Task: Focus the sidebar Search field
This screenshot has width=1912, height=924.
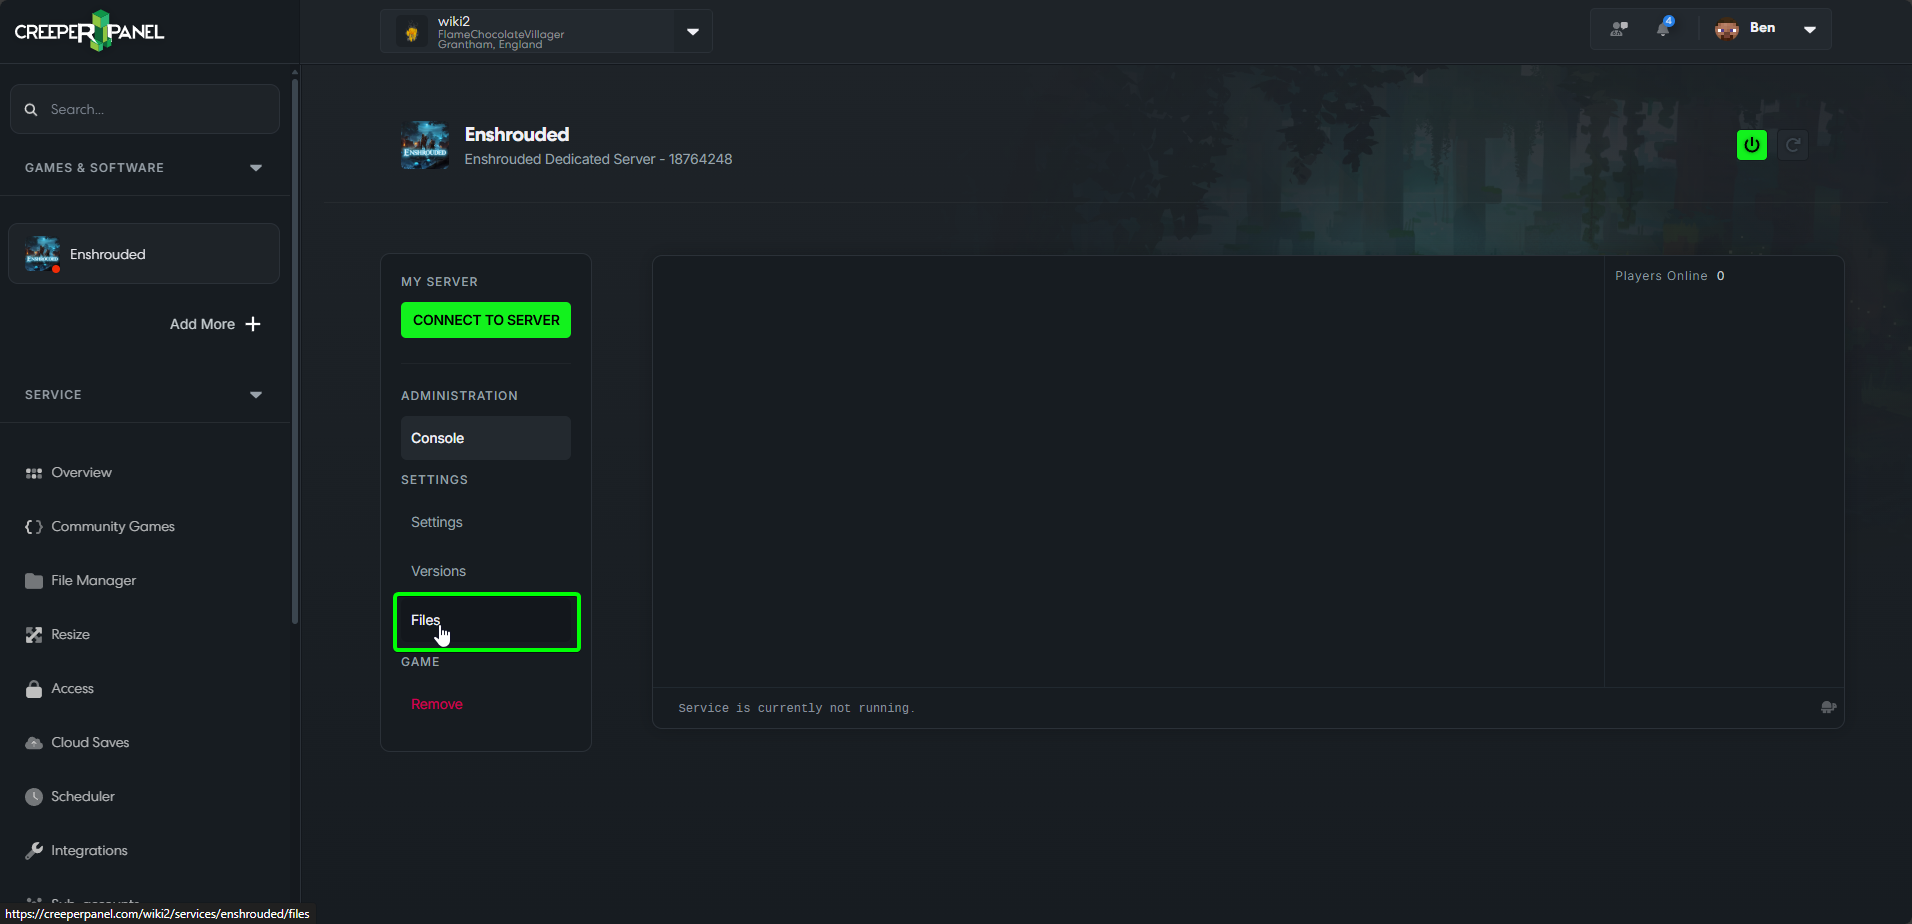Action: coord(145,109)
